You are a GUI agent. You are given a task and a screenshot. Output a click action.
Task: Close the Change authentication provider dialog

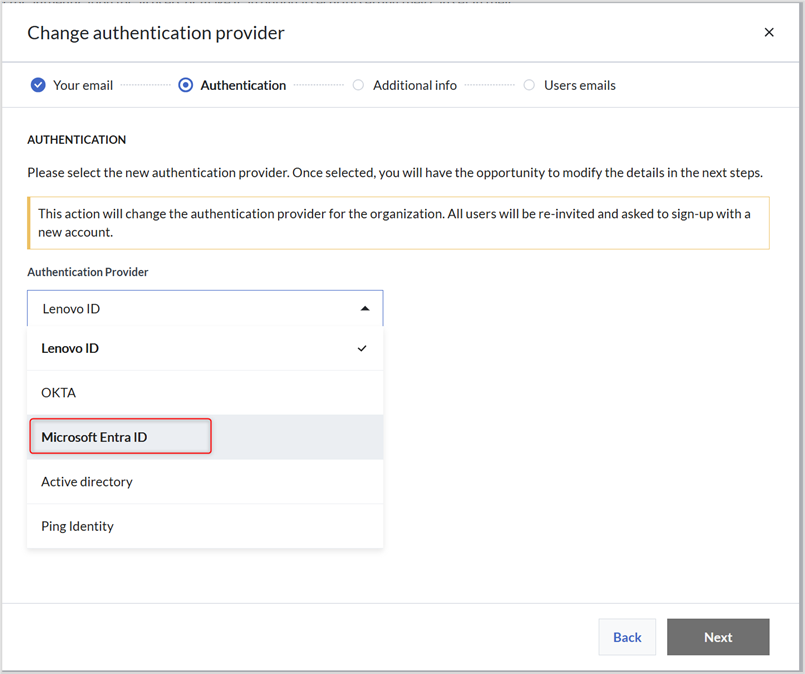coord(769,33)
